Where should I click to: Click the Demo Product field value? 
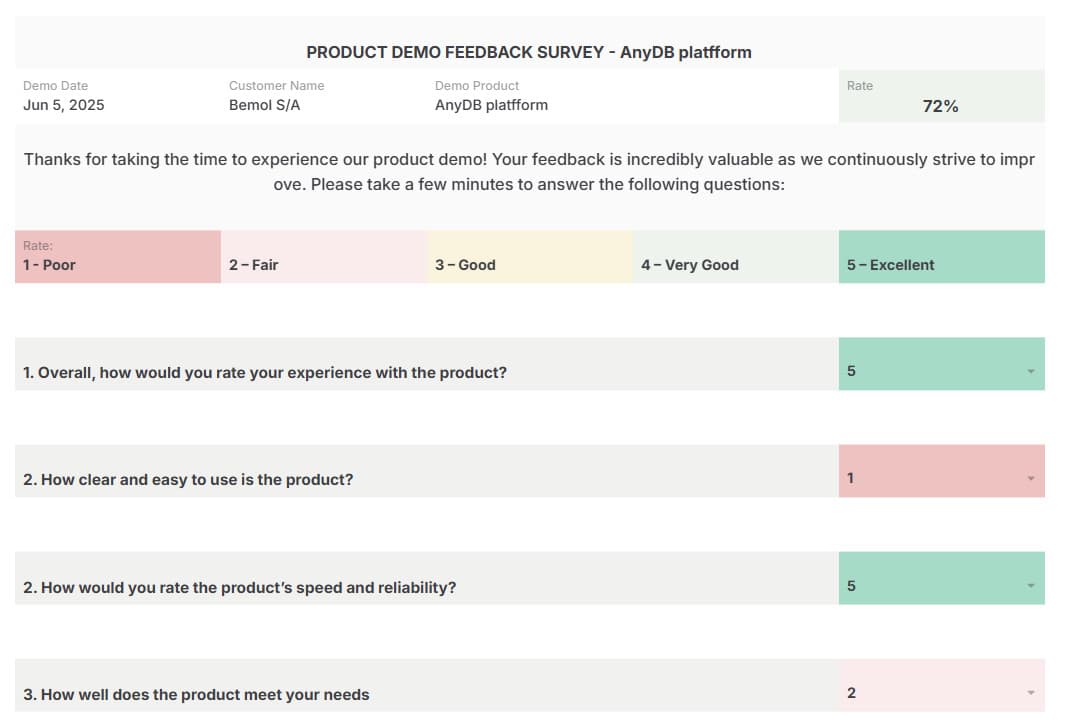click(x=491, y=105)
